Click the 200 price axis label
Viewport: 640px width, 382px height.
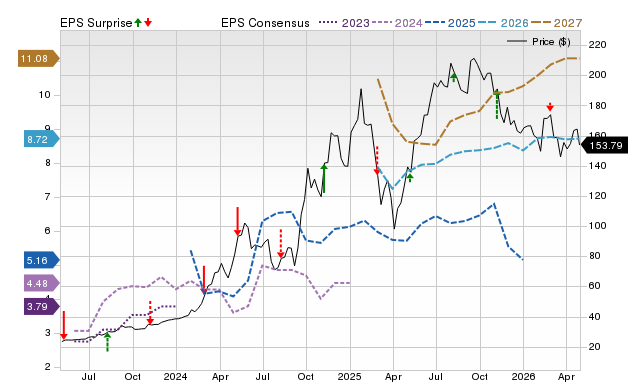coord(597,75)
